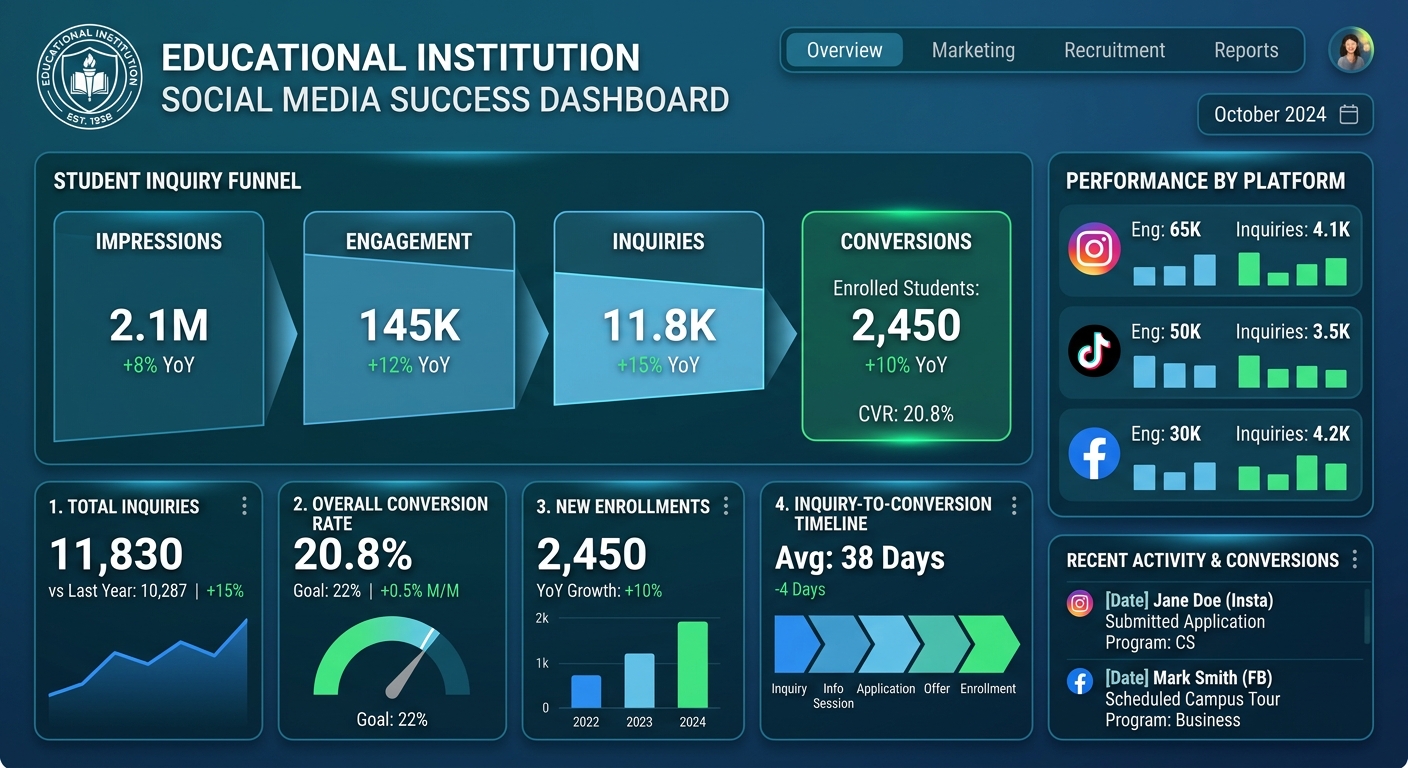Click the Impressions funnel stage card

158,326
